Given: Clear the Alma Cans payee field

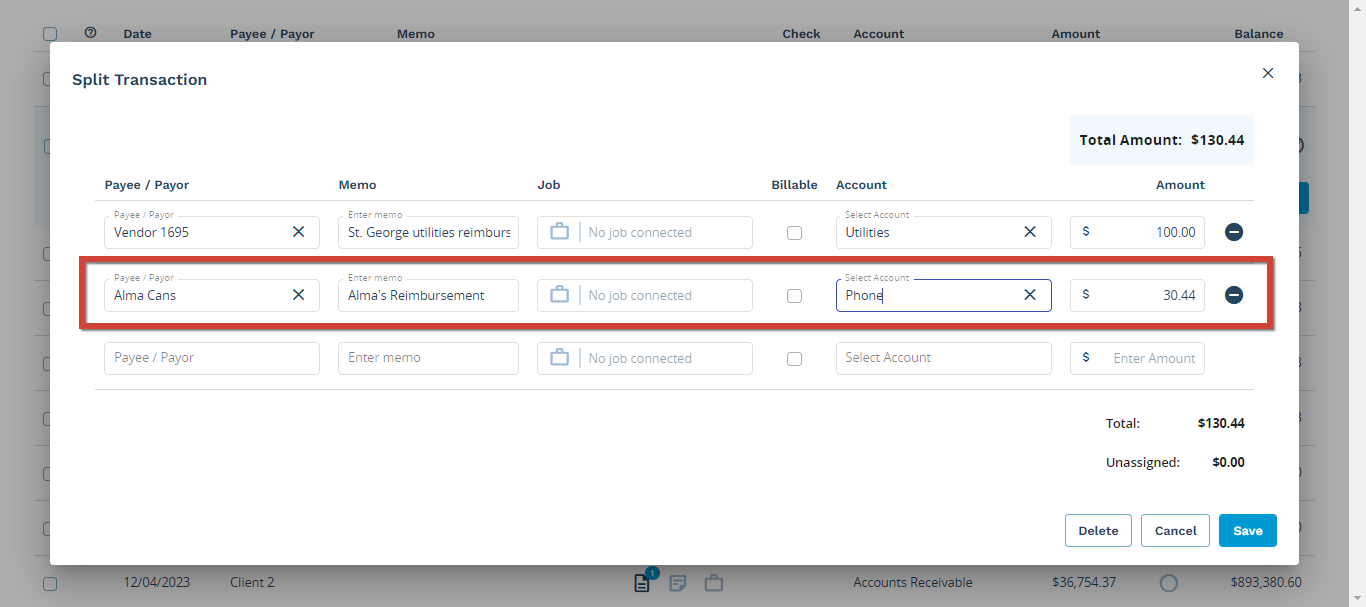Looking at the screenshot, I should point(298,295).
